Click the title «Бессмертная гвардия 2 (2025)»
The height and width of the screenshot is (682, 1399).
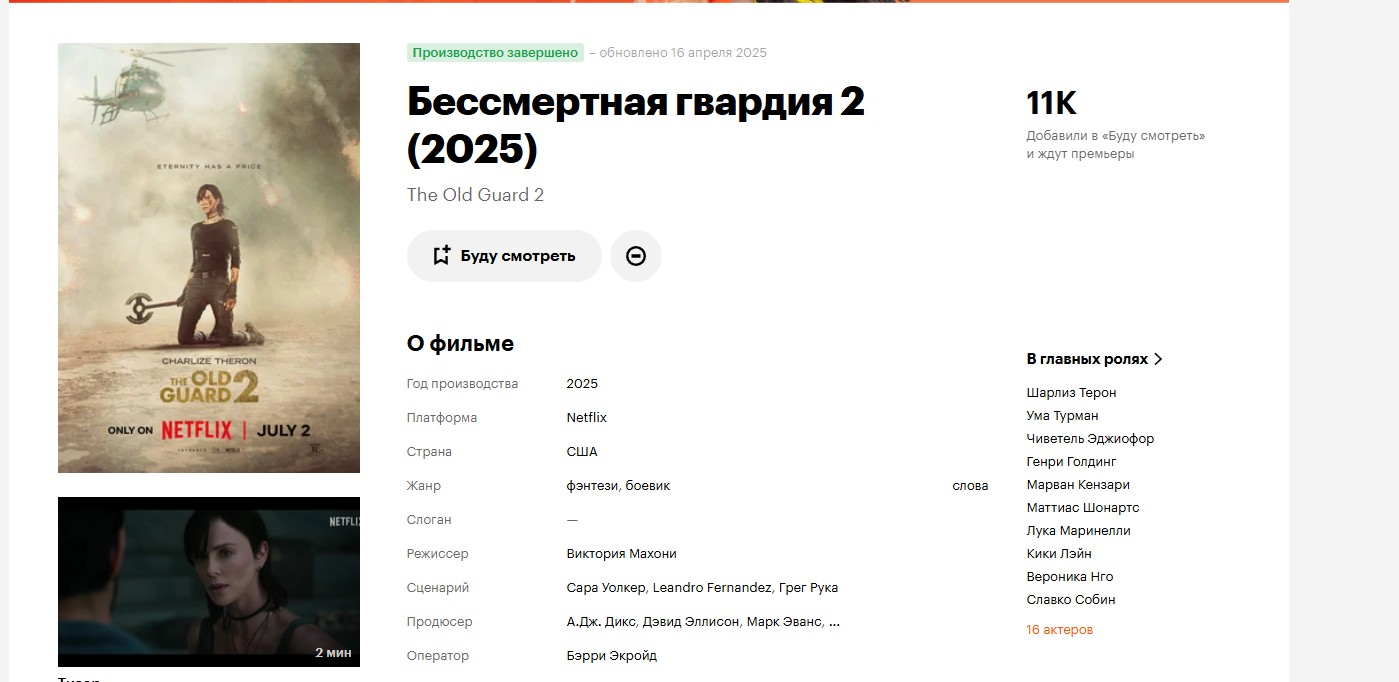[636, 126]
